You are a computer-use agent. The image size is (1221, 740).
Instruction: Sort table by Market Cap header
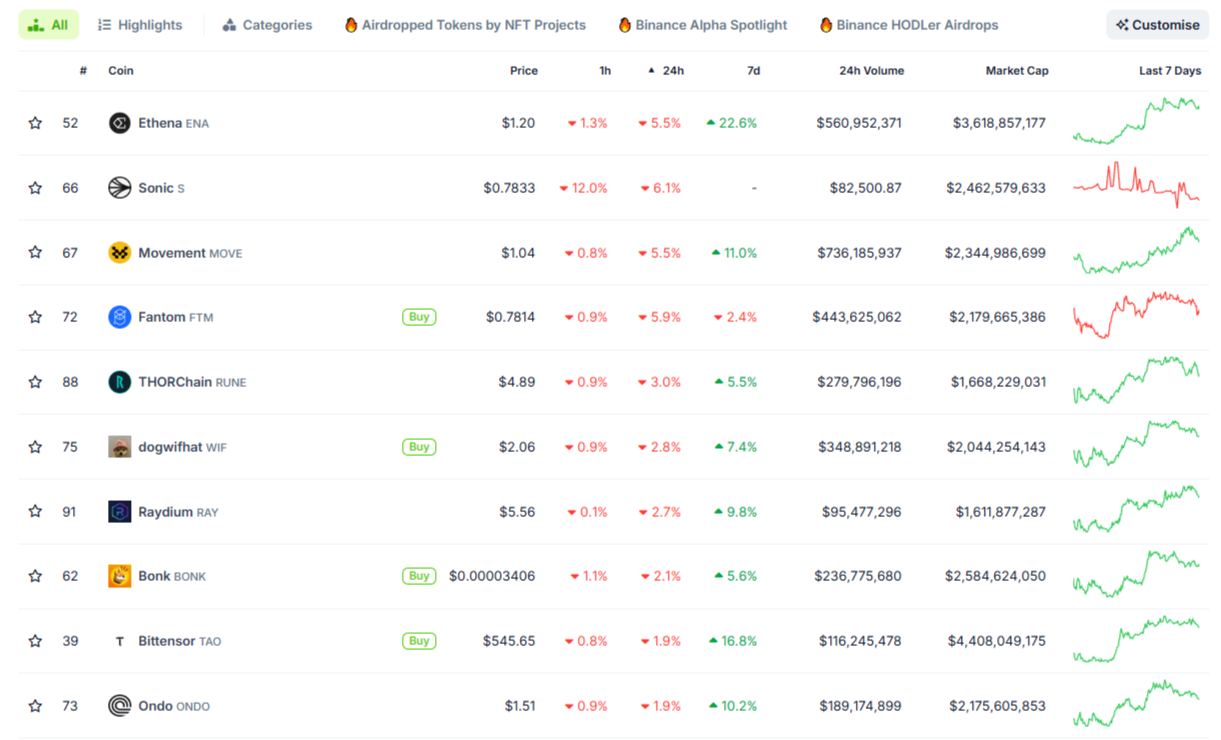pos(1016,71)
